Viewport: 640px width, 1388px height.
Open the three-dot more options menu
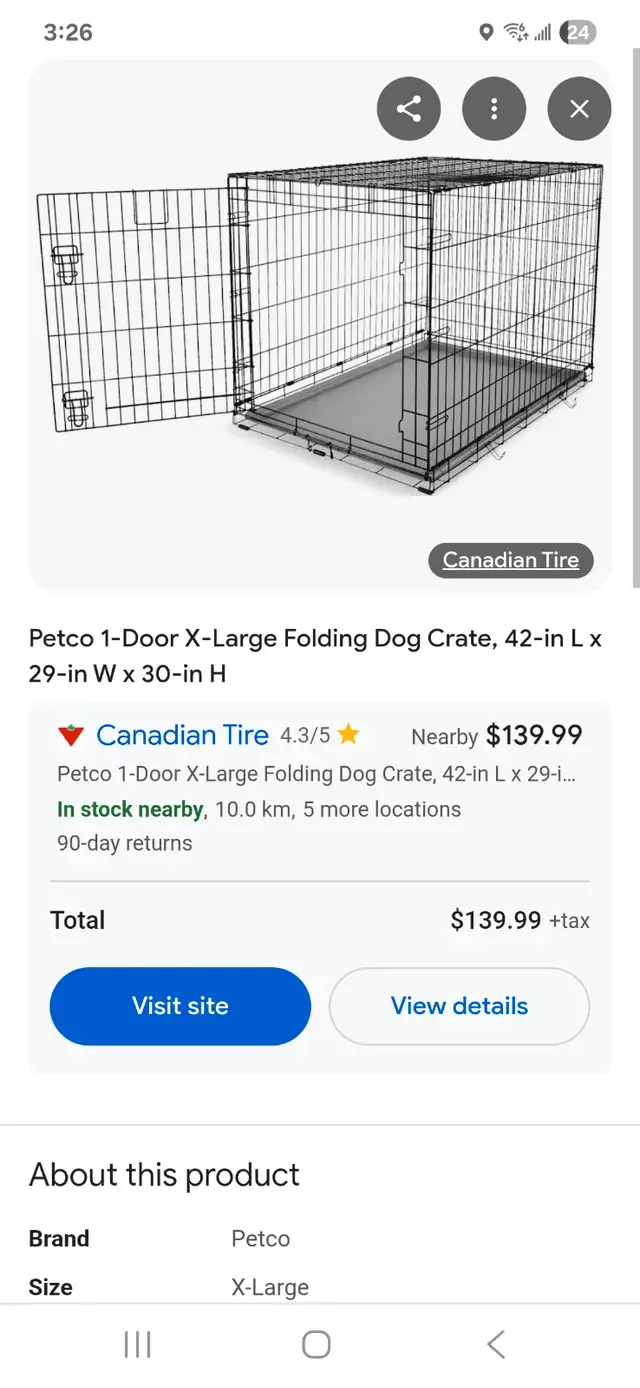pos(494,109)
